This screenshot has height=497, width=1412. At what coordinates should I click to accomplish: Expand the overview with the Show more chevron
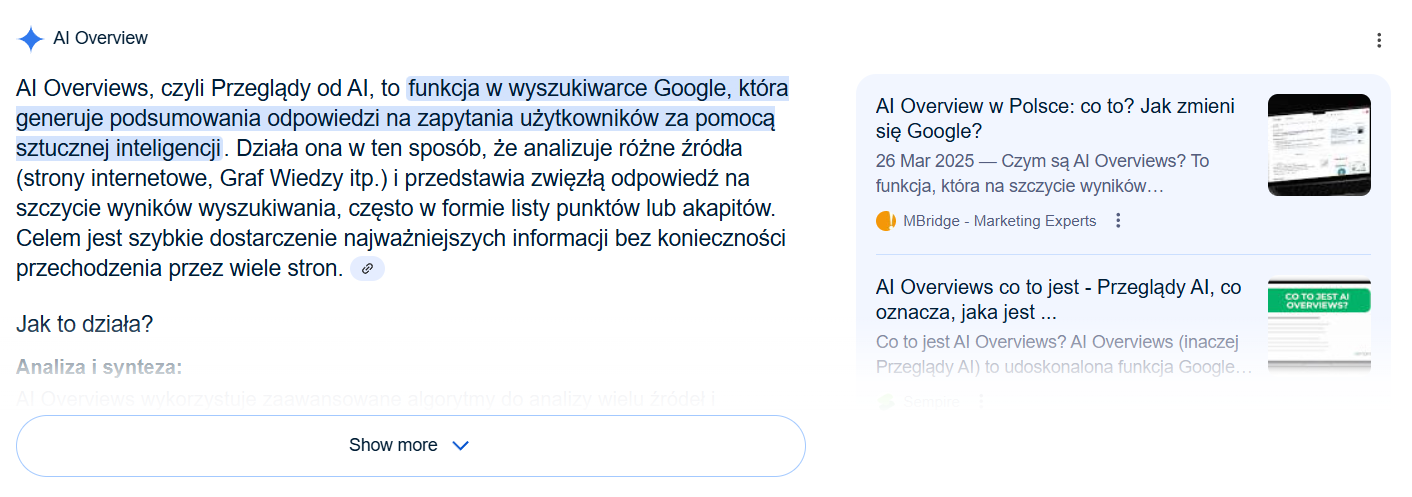(x=460, y=446)
